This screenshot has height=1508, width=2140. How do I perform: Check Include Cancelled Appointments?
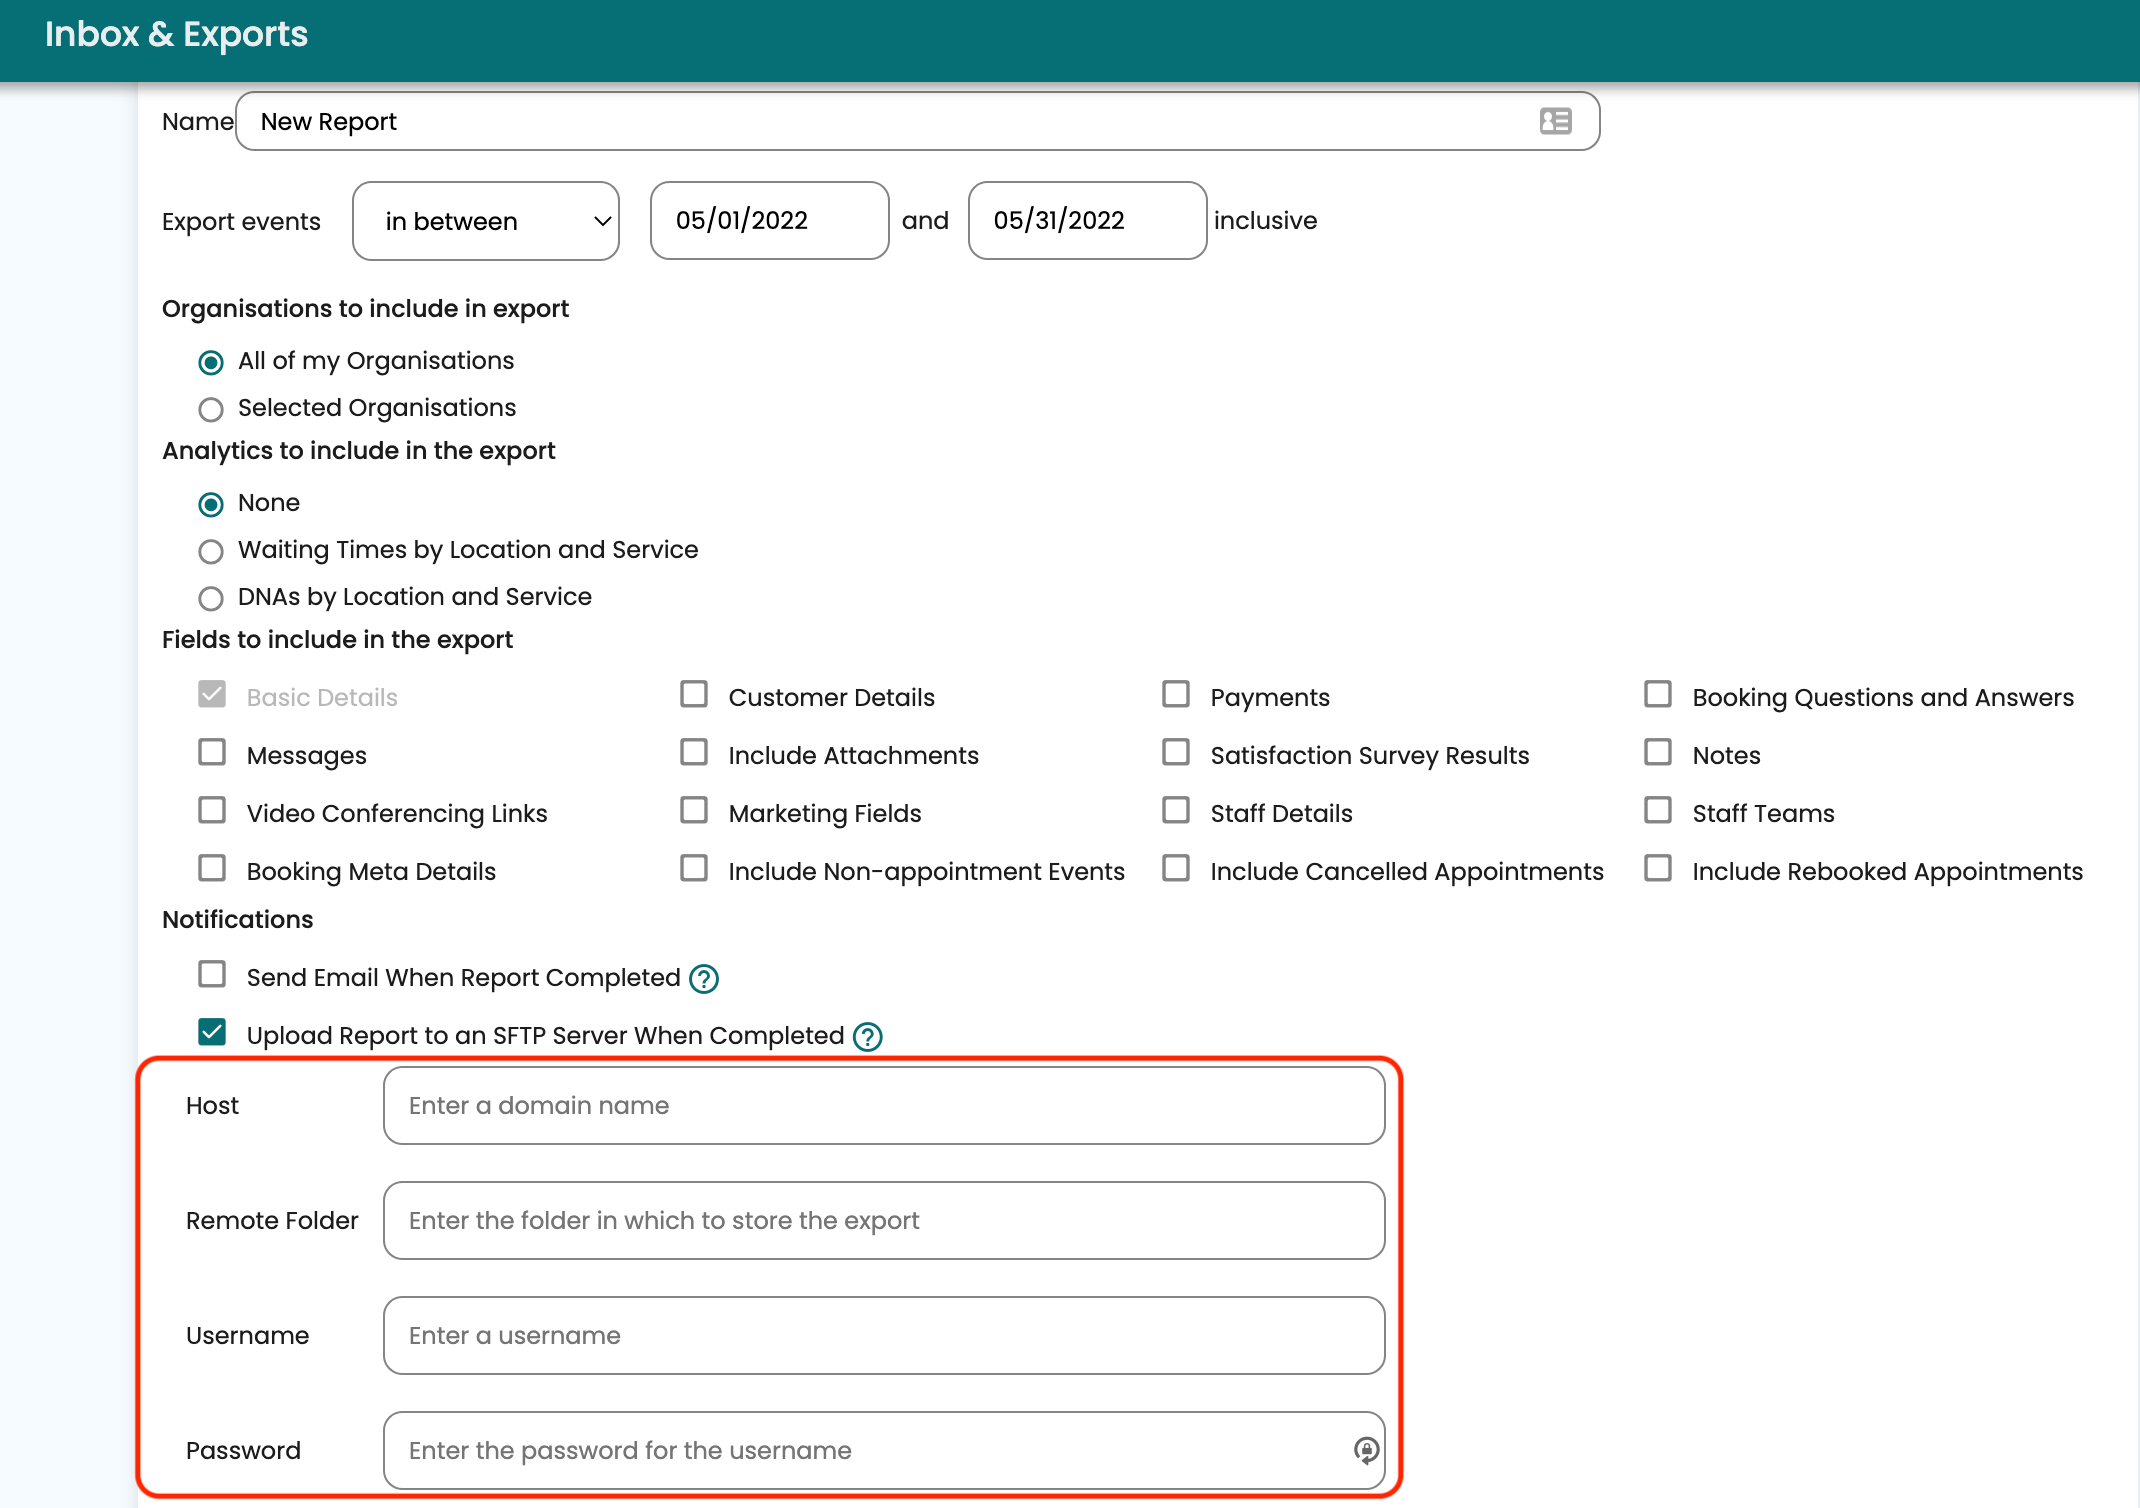click(x=1176, y=869)
